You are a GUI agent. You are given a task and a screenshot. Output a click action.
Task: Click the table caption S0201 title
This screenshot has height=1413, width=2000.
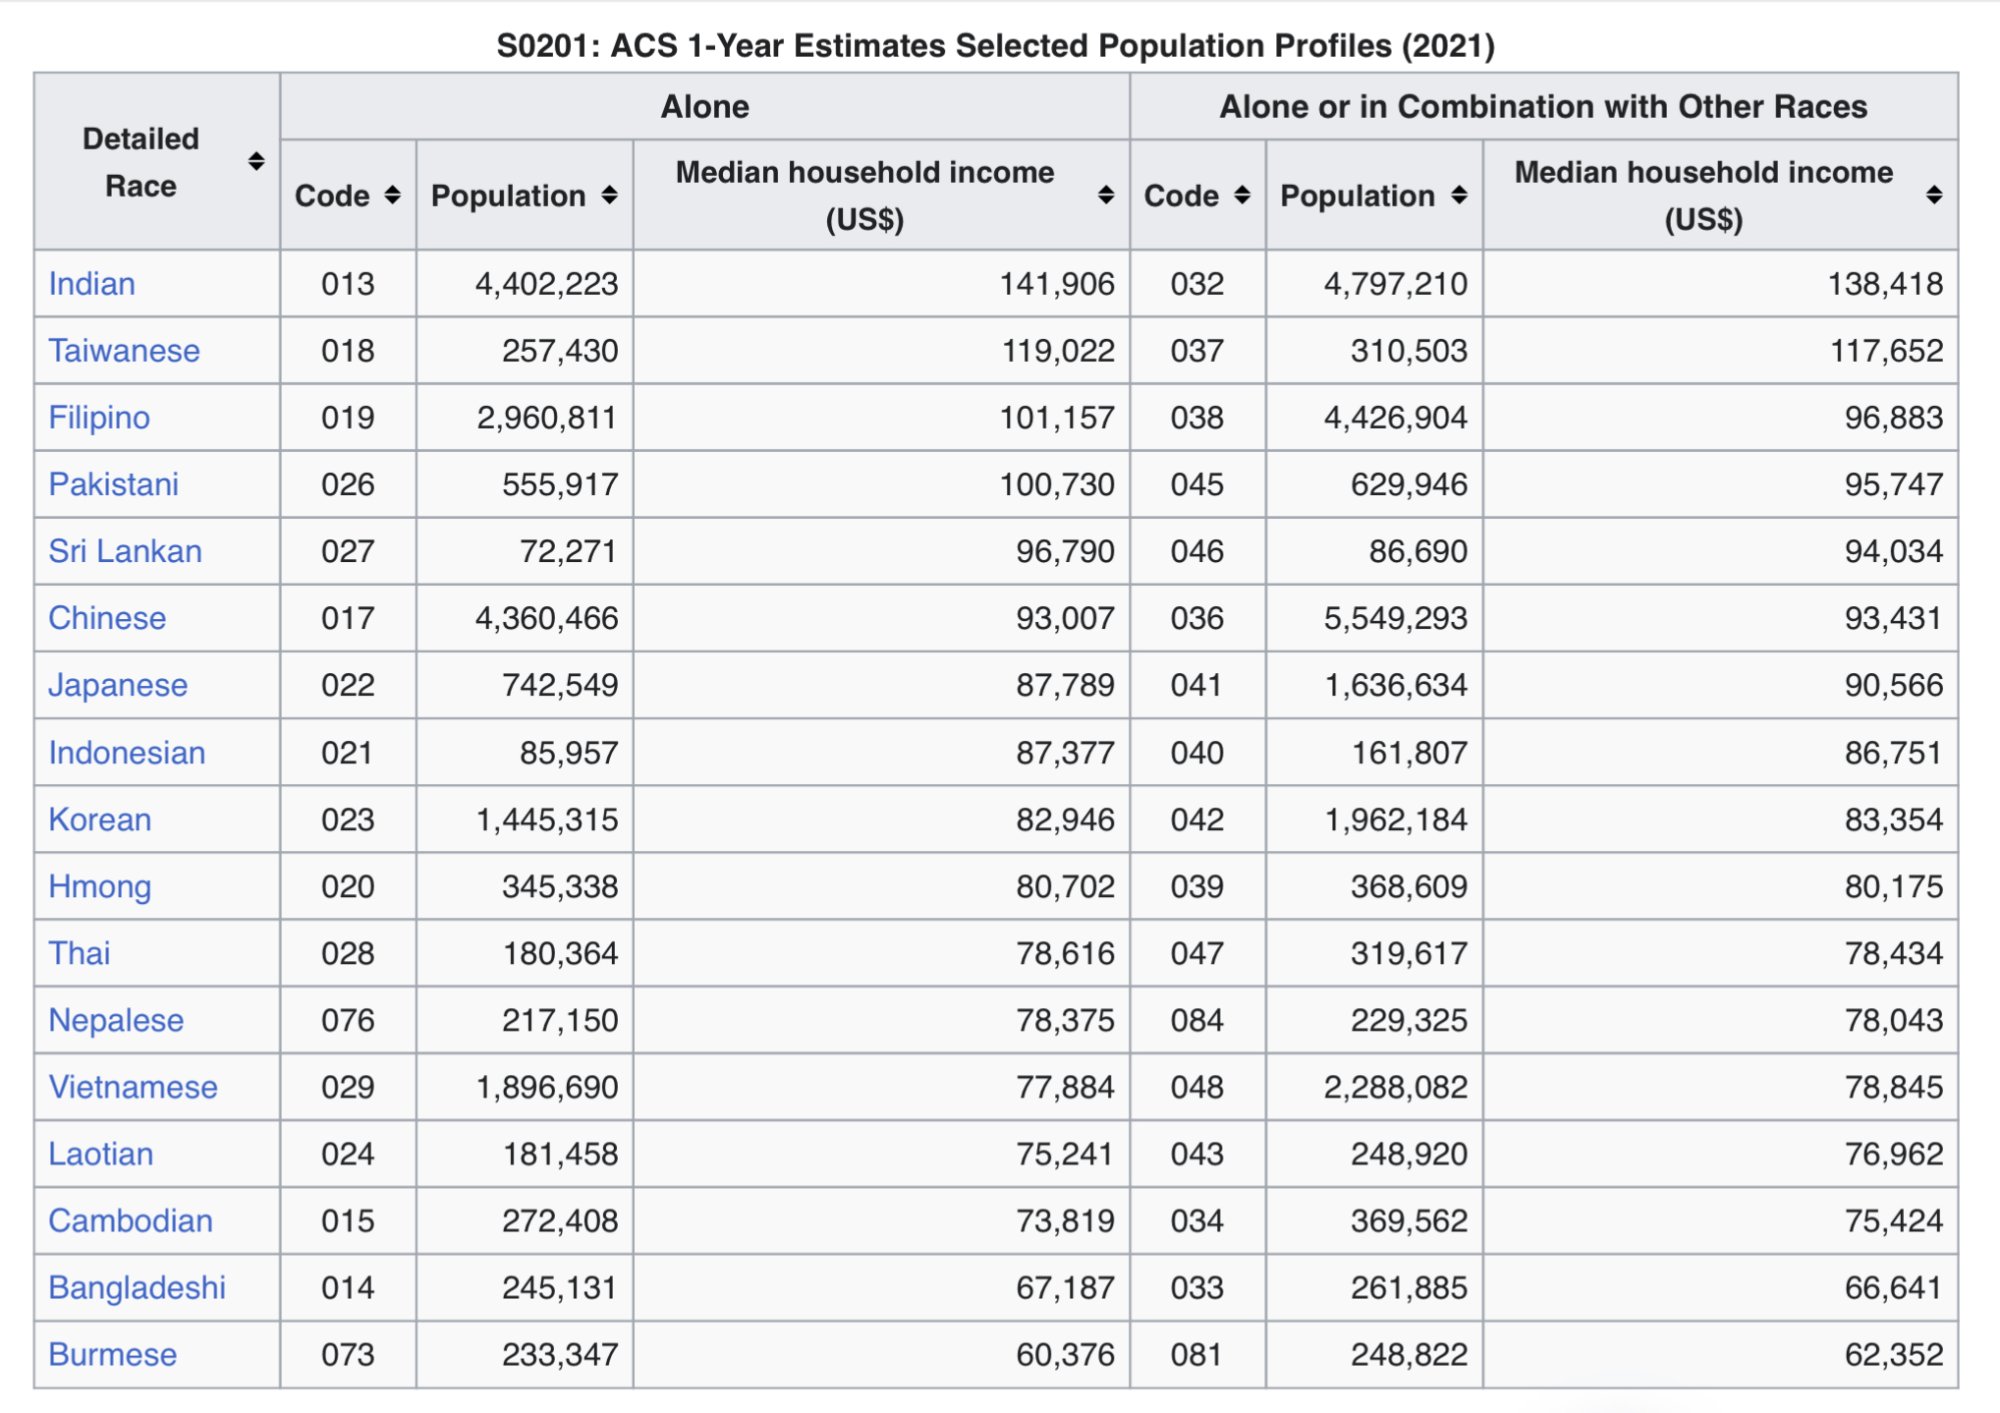[996, 46]
